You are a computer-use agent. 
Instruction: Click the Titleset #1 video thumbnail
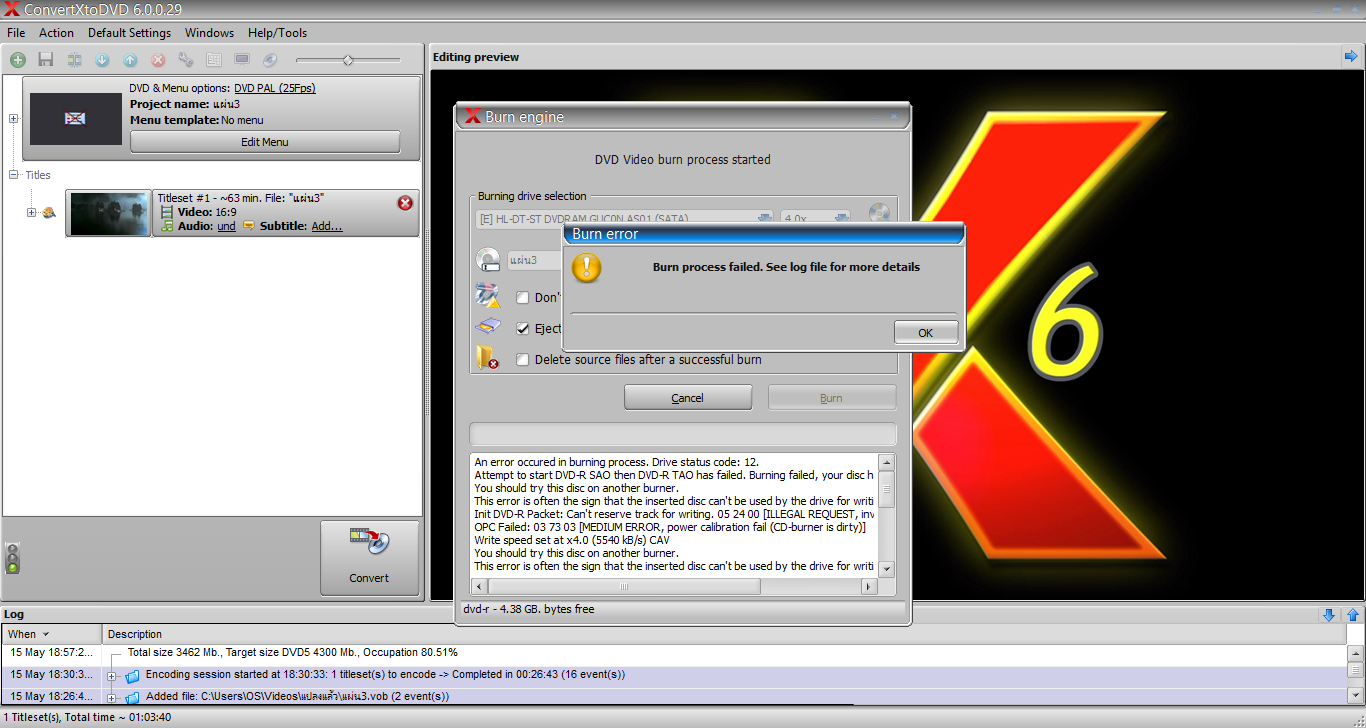tap(109, 213)
